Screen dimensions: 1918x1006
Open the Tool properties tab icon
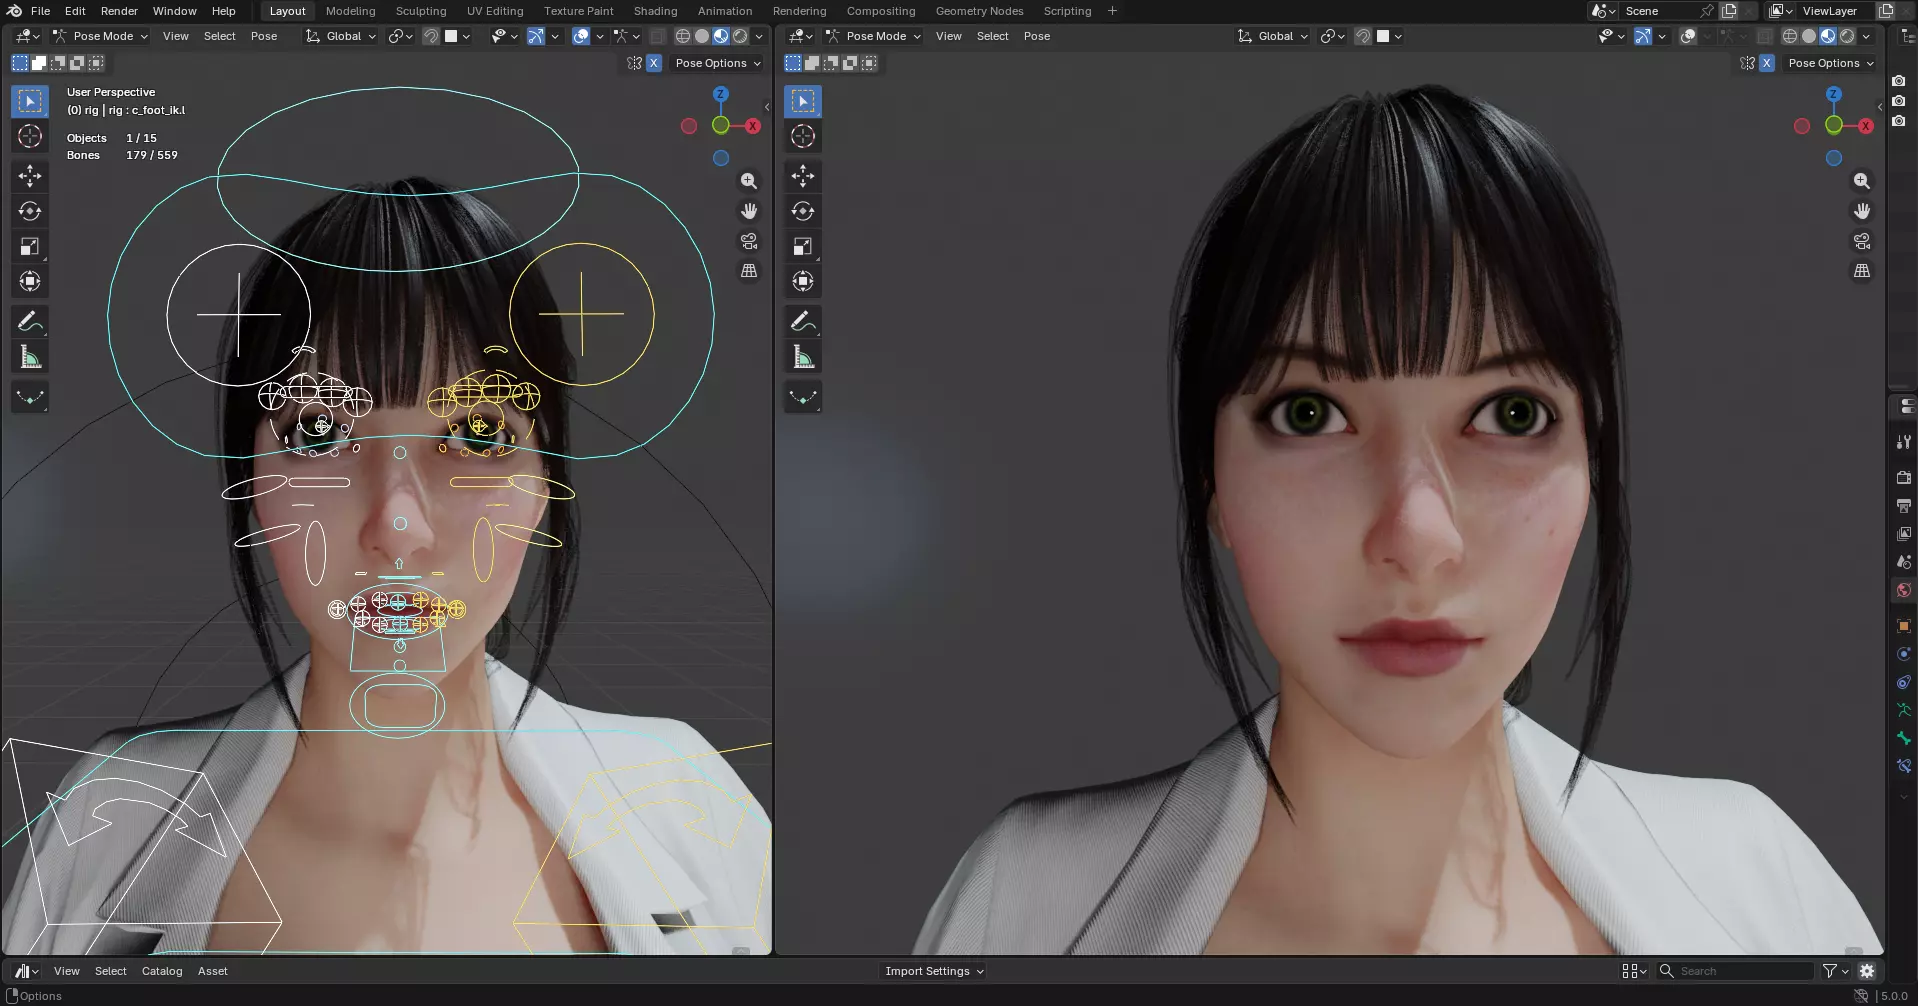click(x=1904, y=442)
